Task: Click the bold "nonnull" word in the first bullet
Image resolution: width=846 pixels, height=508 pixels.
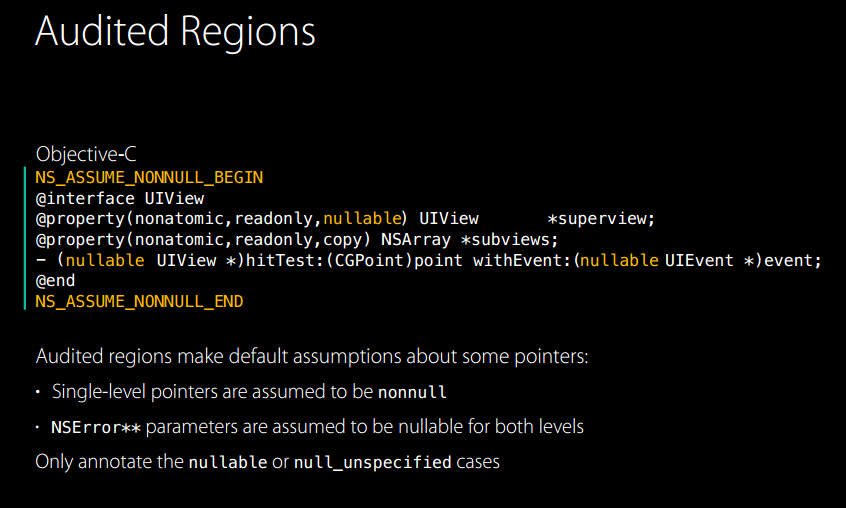Action: pos(412,392)
